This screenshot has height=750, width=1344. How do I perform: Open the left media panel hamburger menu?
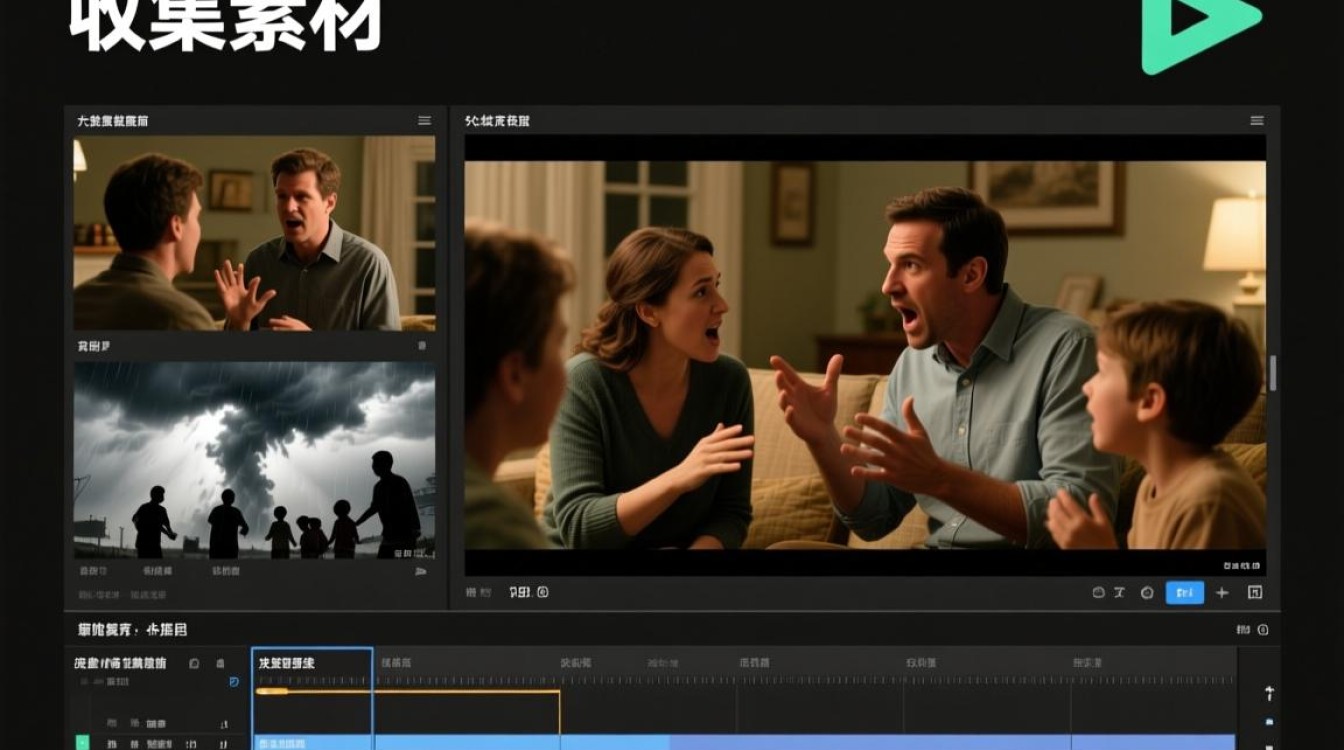(x=425, y=120)
